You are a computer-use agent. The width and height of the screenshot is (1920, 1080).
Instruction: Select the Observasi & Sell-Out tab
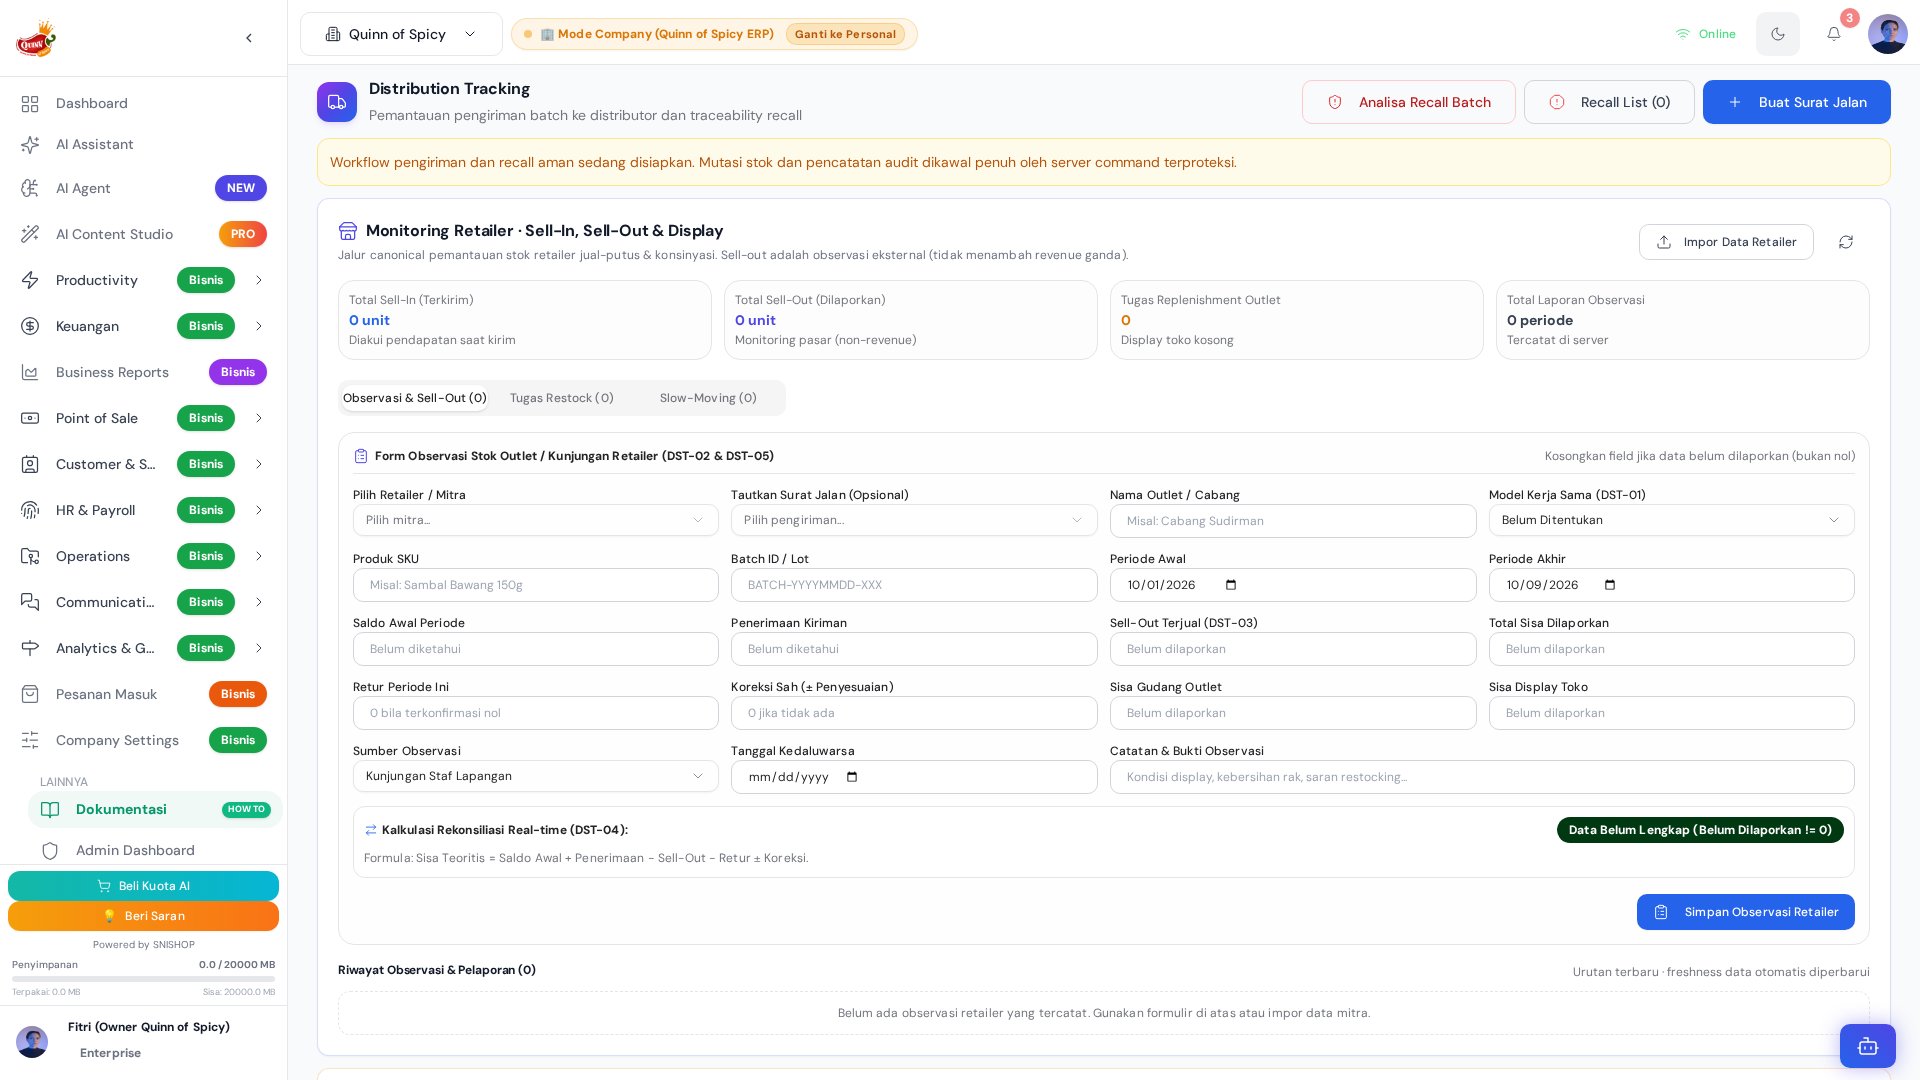414,398
